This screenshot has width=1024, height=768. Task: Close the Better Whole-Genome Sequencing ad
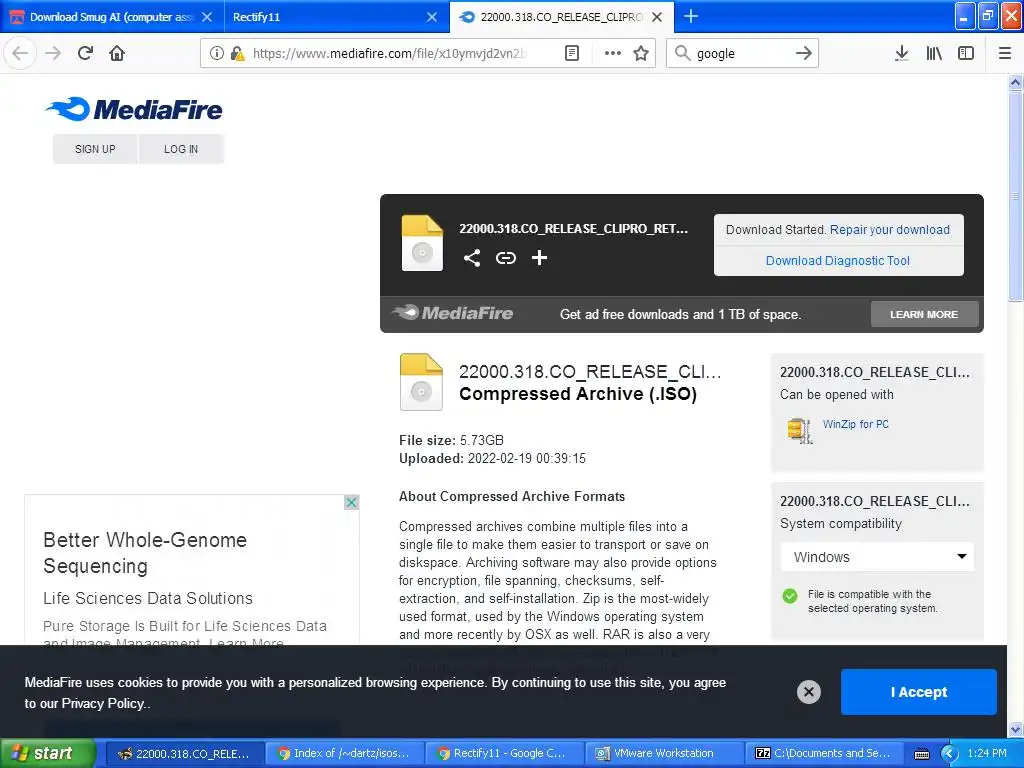tap(351, 502)
